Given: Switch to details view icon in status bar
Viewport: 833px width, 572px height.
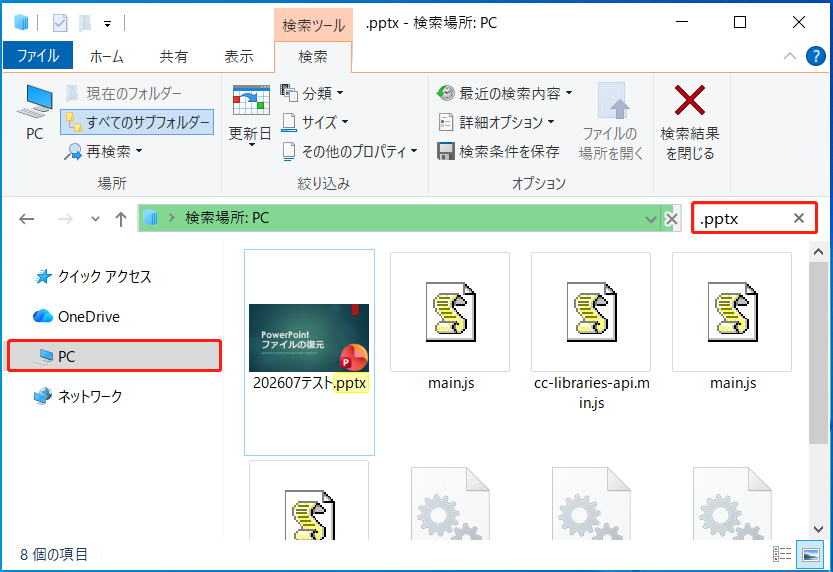Looking at the screenshot, I should [782, 554].
